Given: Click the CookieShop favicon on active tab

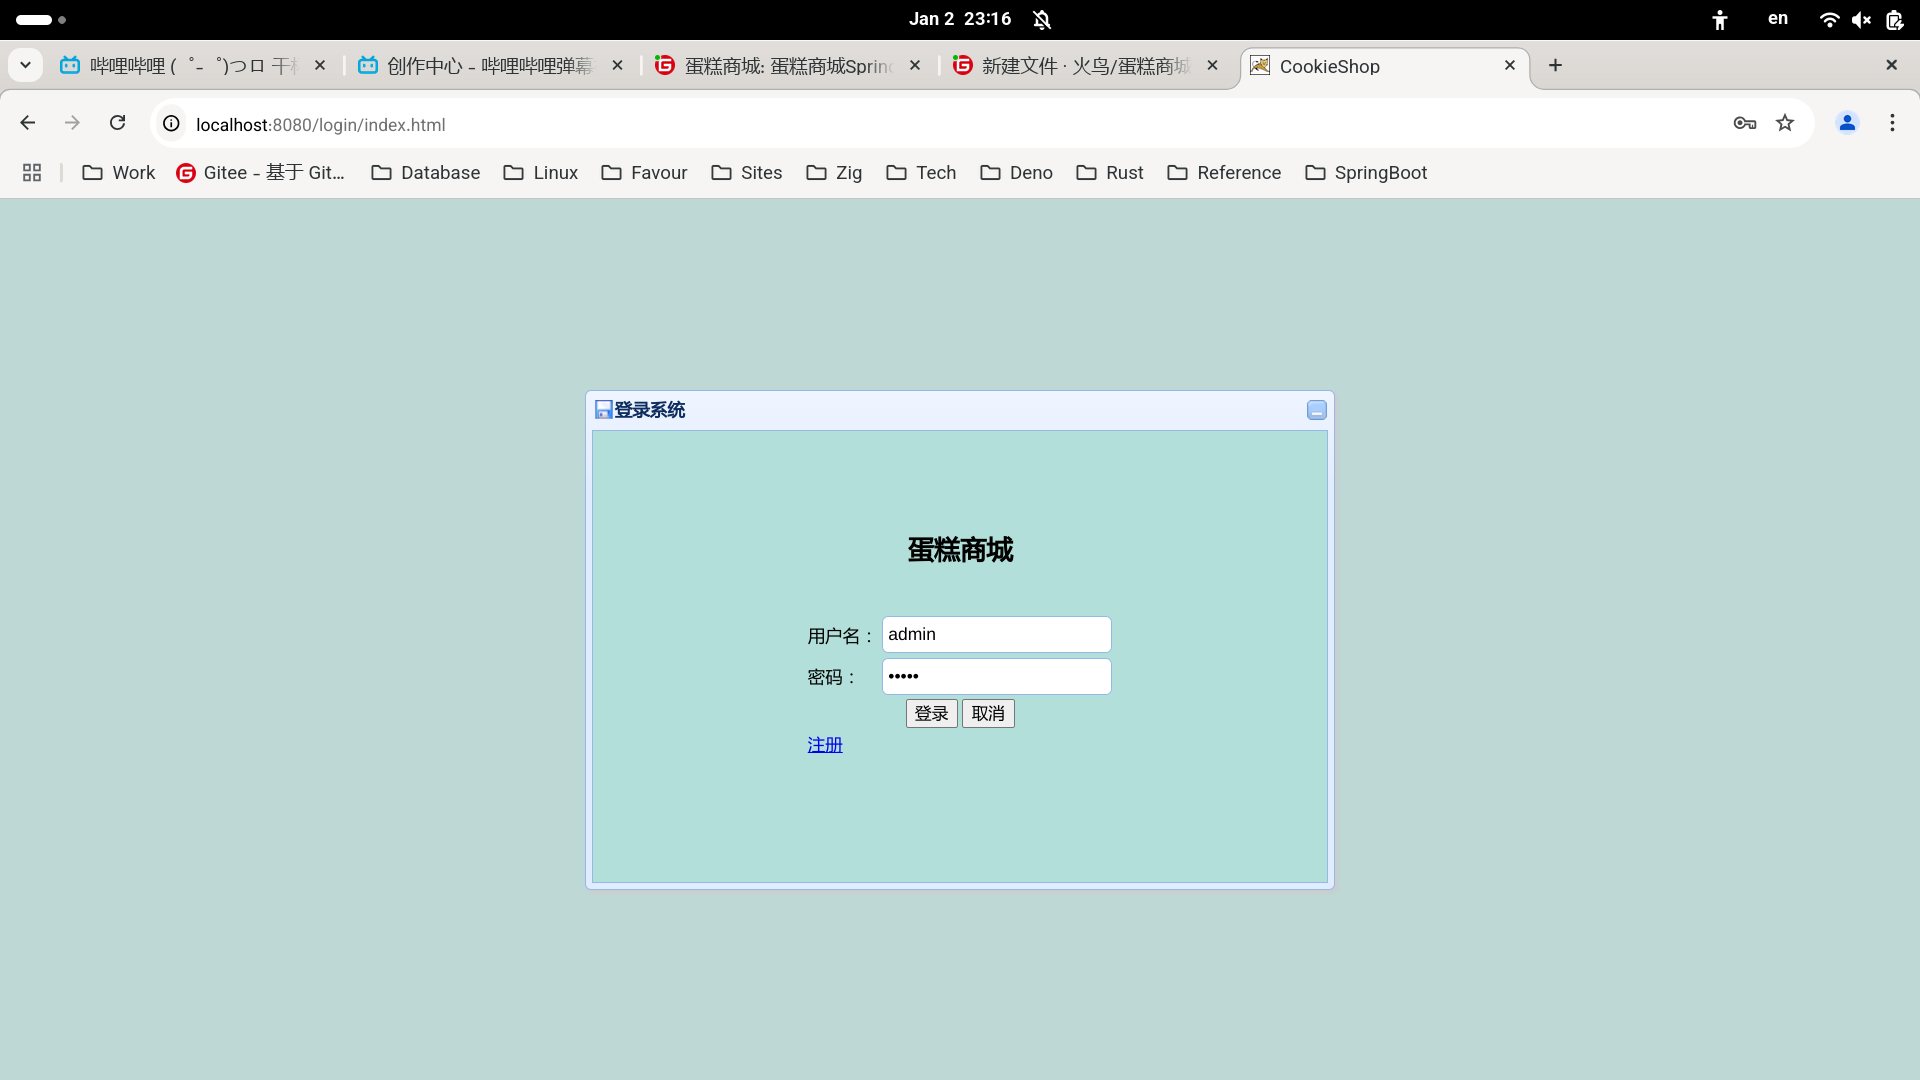Looking at the screenshot, I should coord(1261,66).
